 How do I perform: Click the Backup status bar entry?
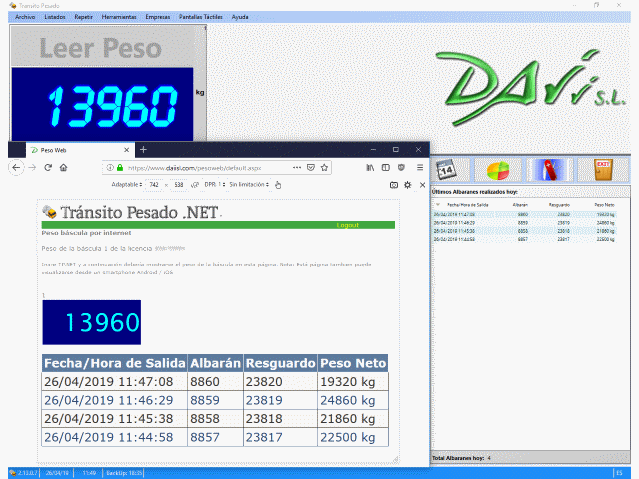124,473
